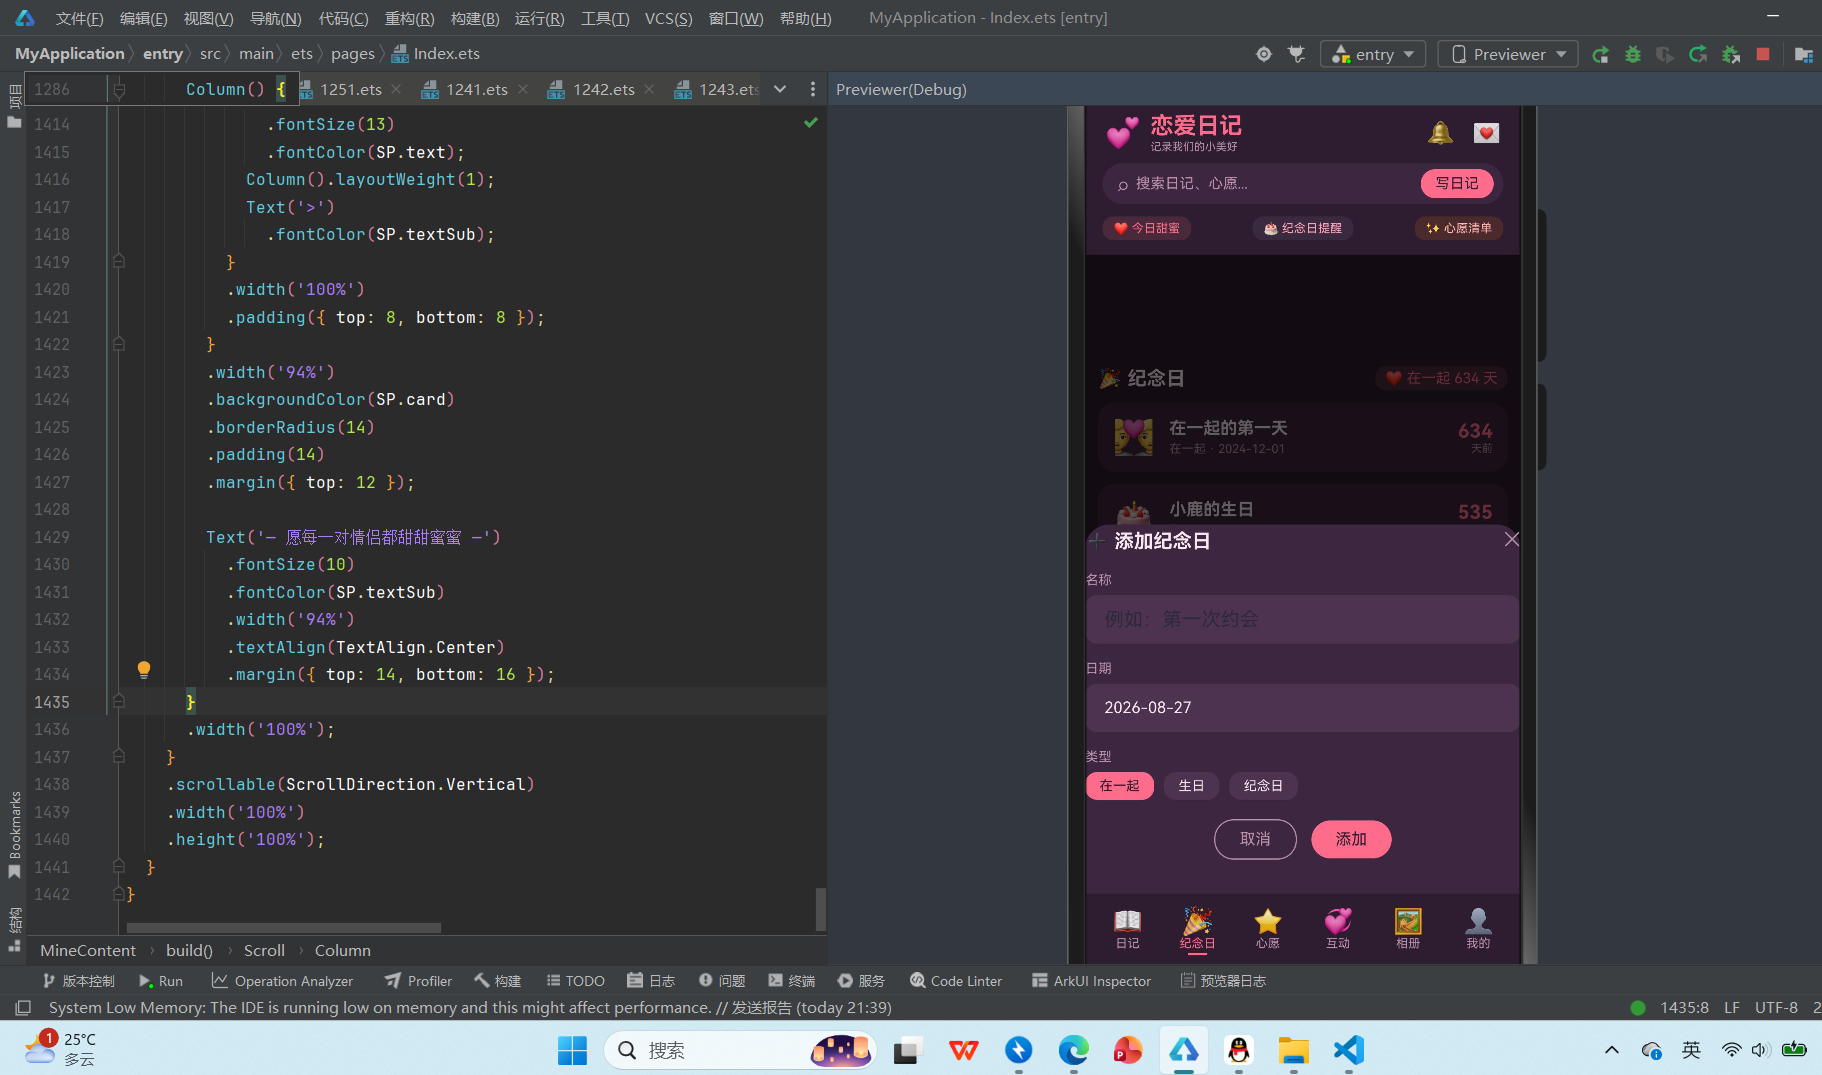Screen dimensions: 1822x1075
Task: Open Windows Start menu
Action: (572, 1050)
